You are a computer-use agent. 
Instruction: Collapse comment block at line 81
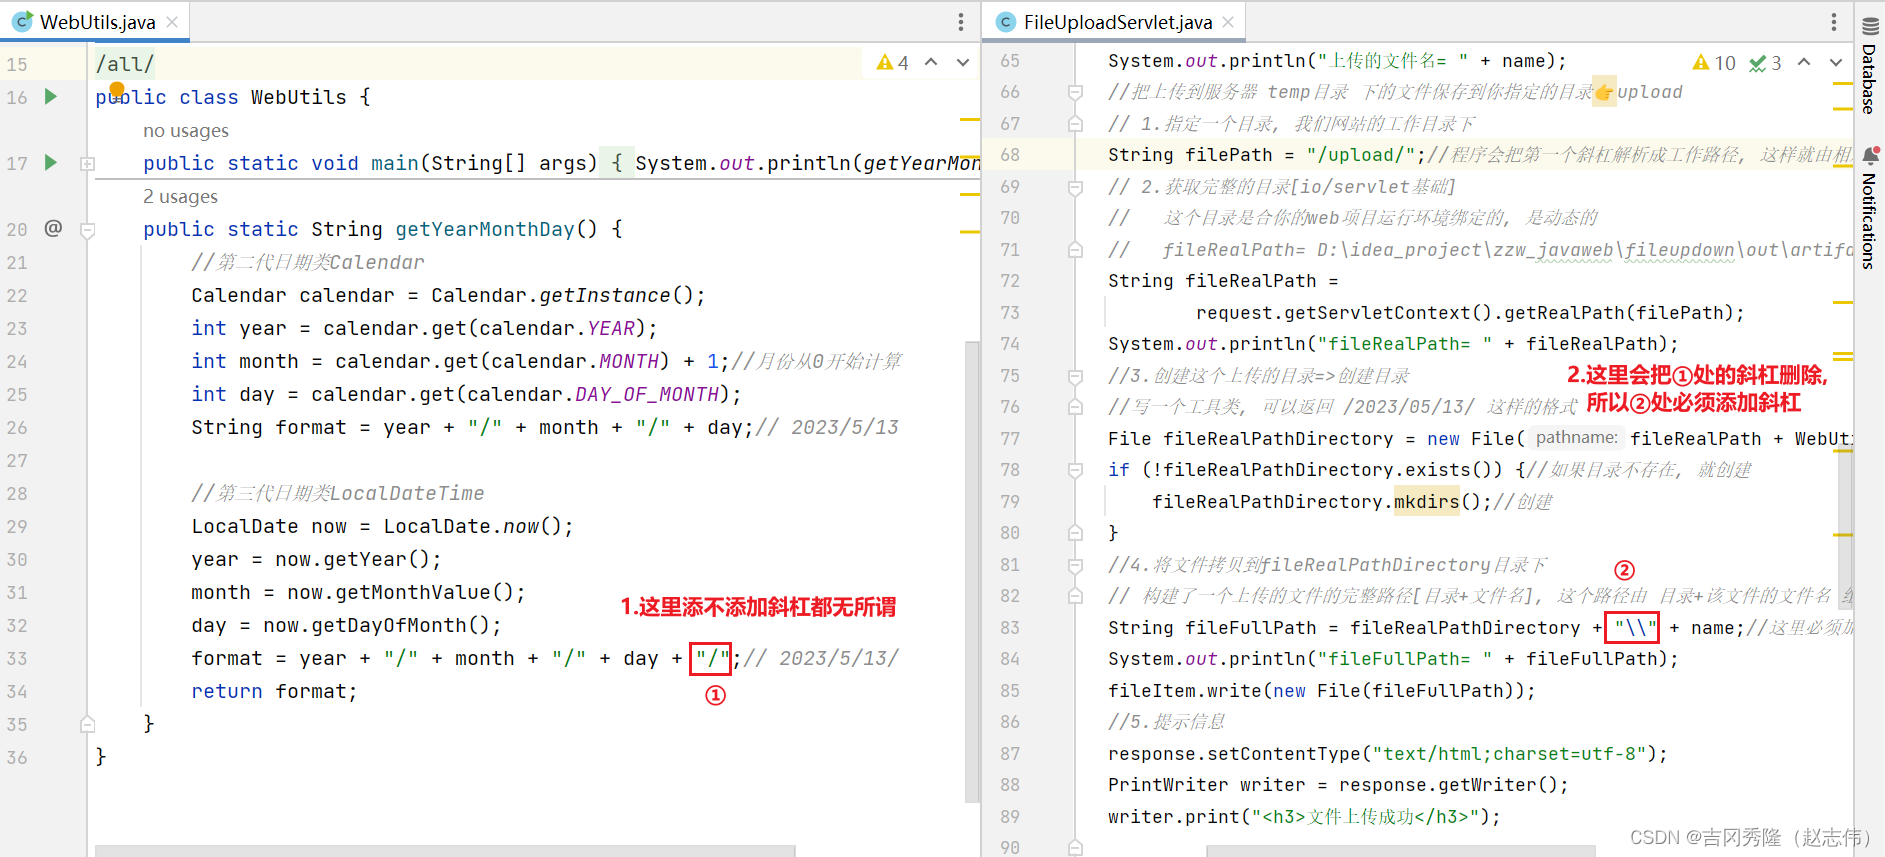point(1075,565)
